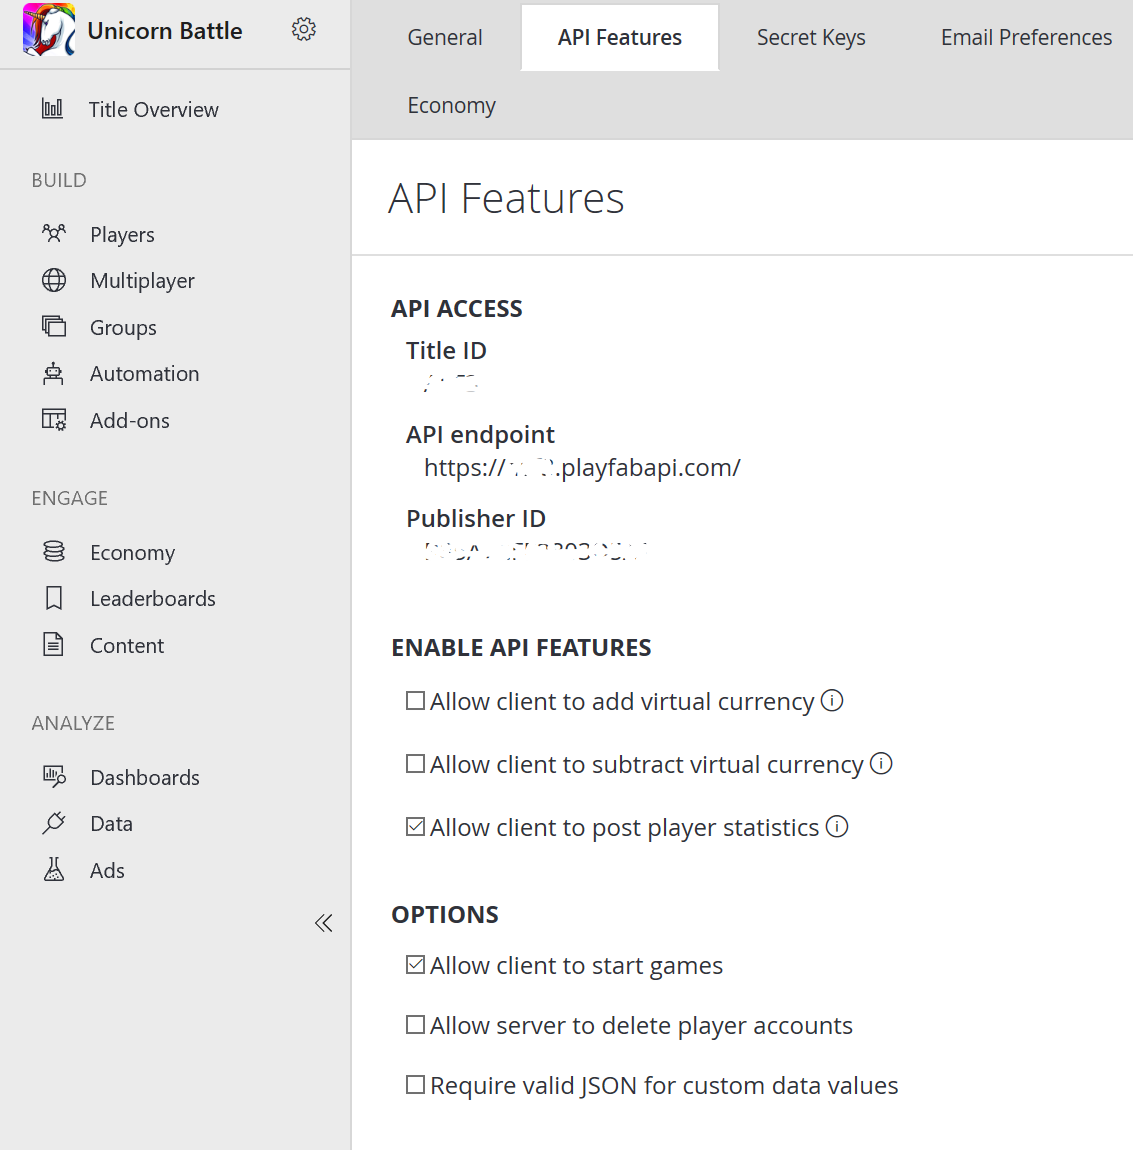Open the Leaderboards section
1133x1150 pixels.
pos(153,598)
